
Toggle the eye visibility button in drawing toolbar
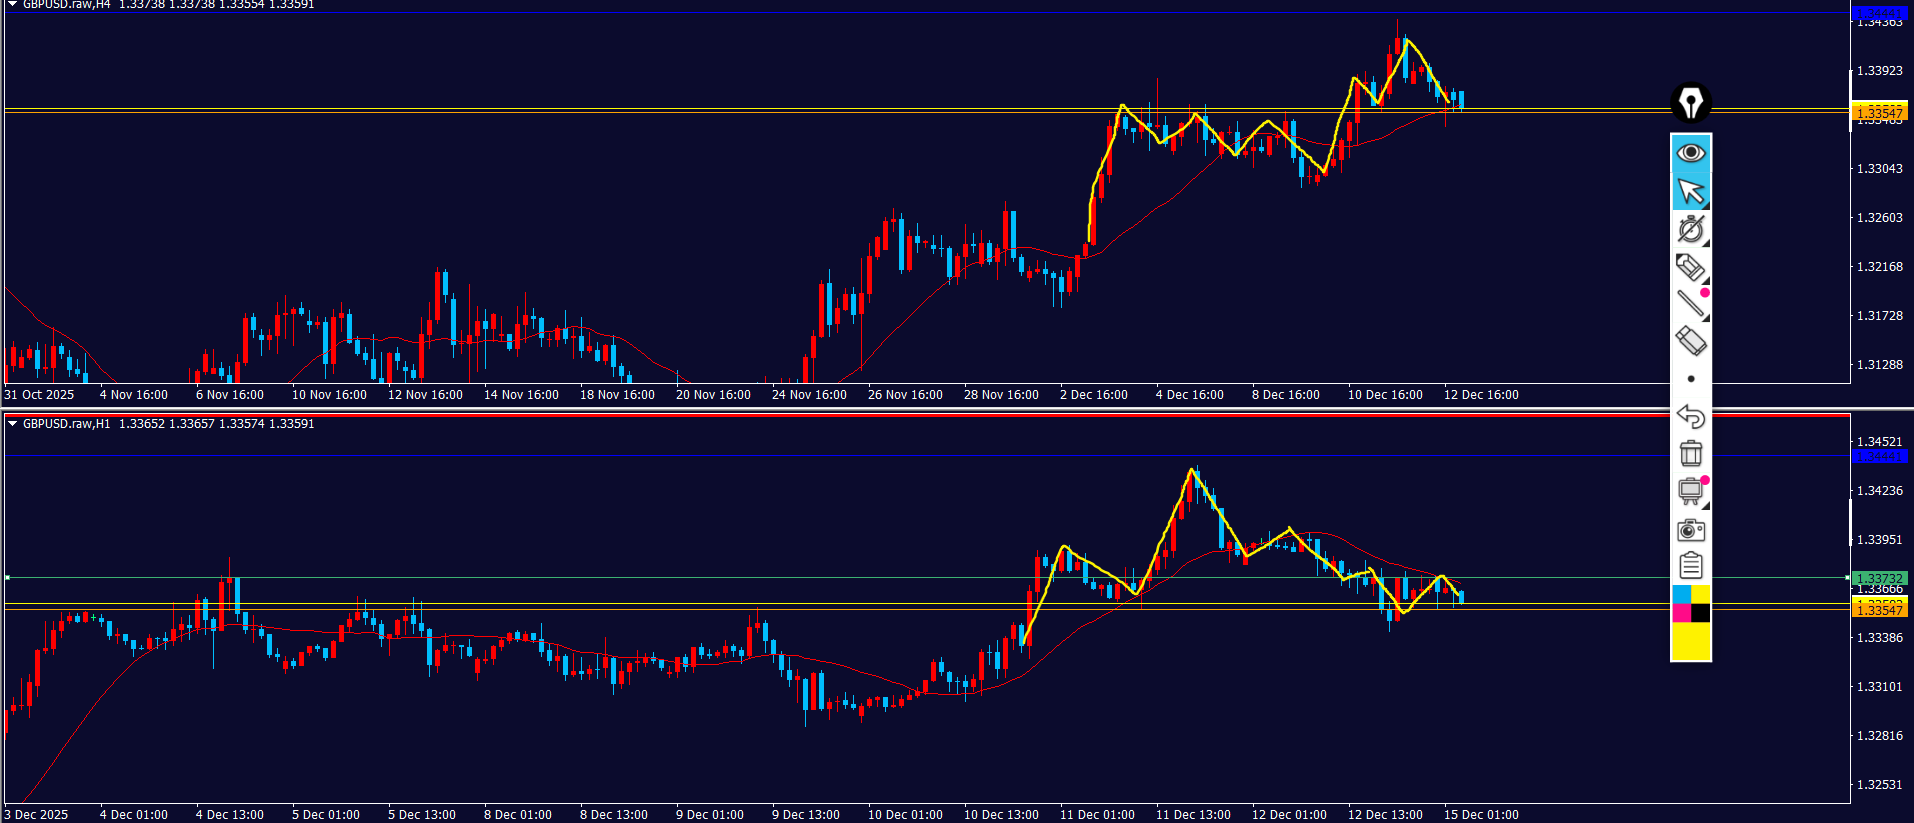click(x=1690, y=153)
